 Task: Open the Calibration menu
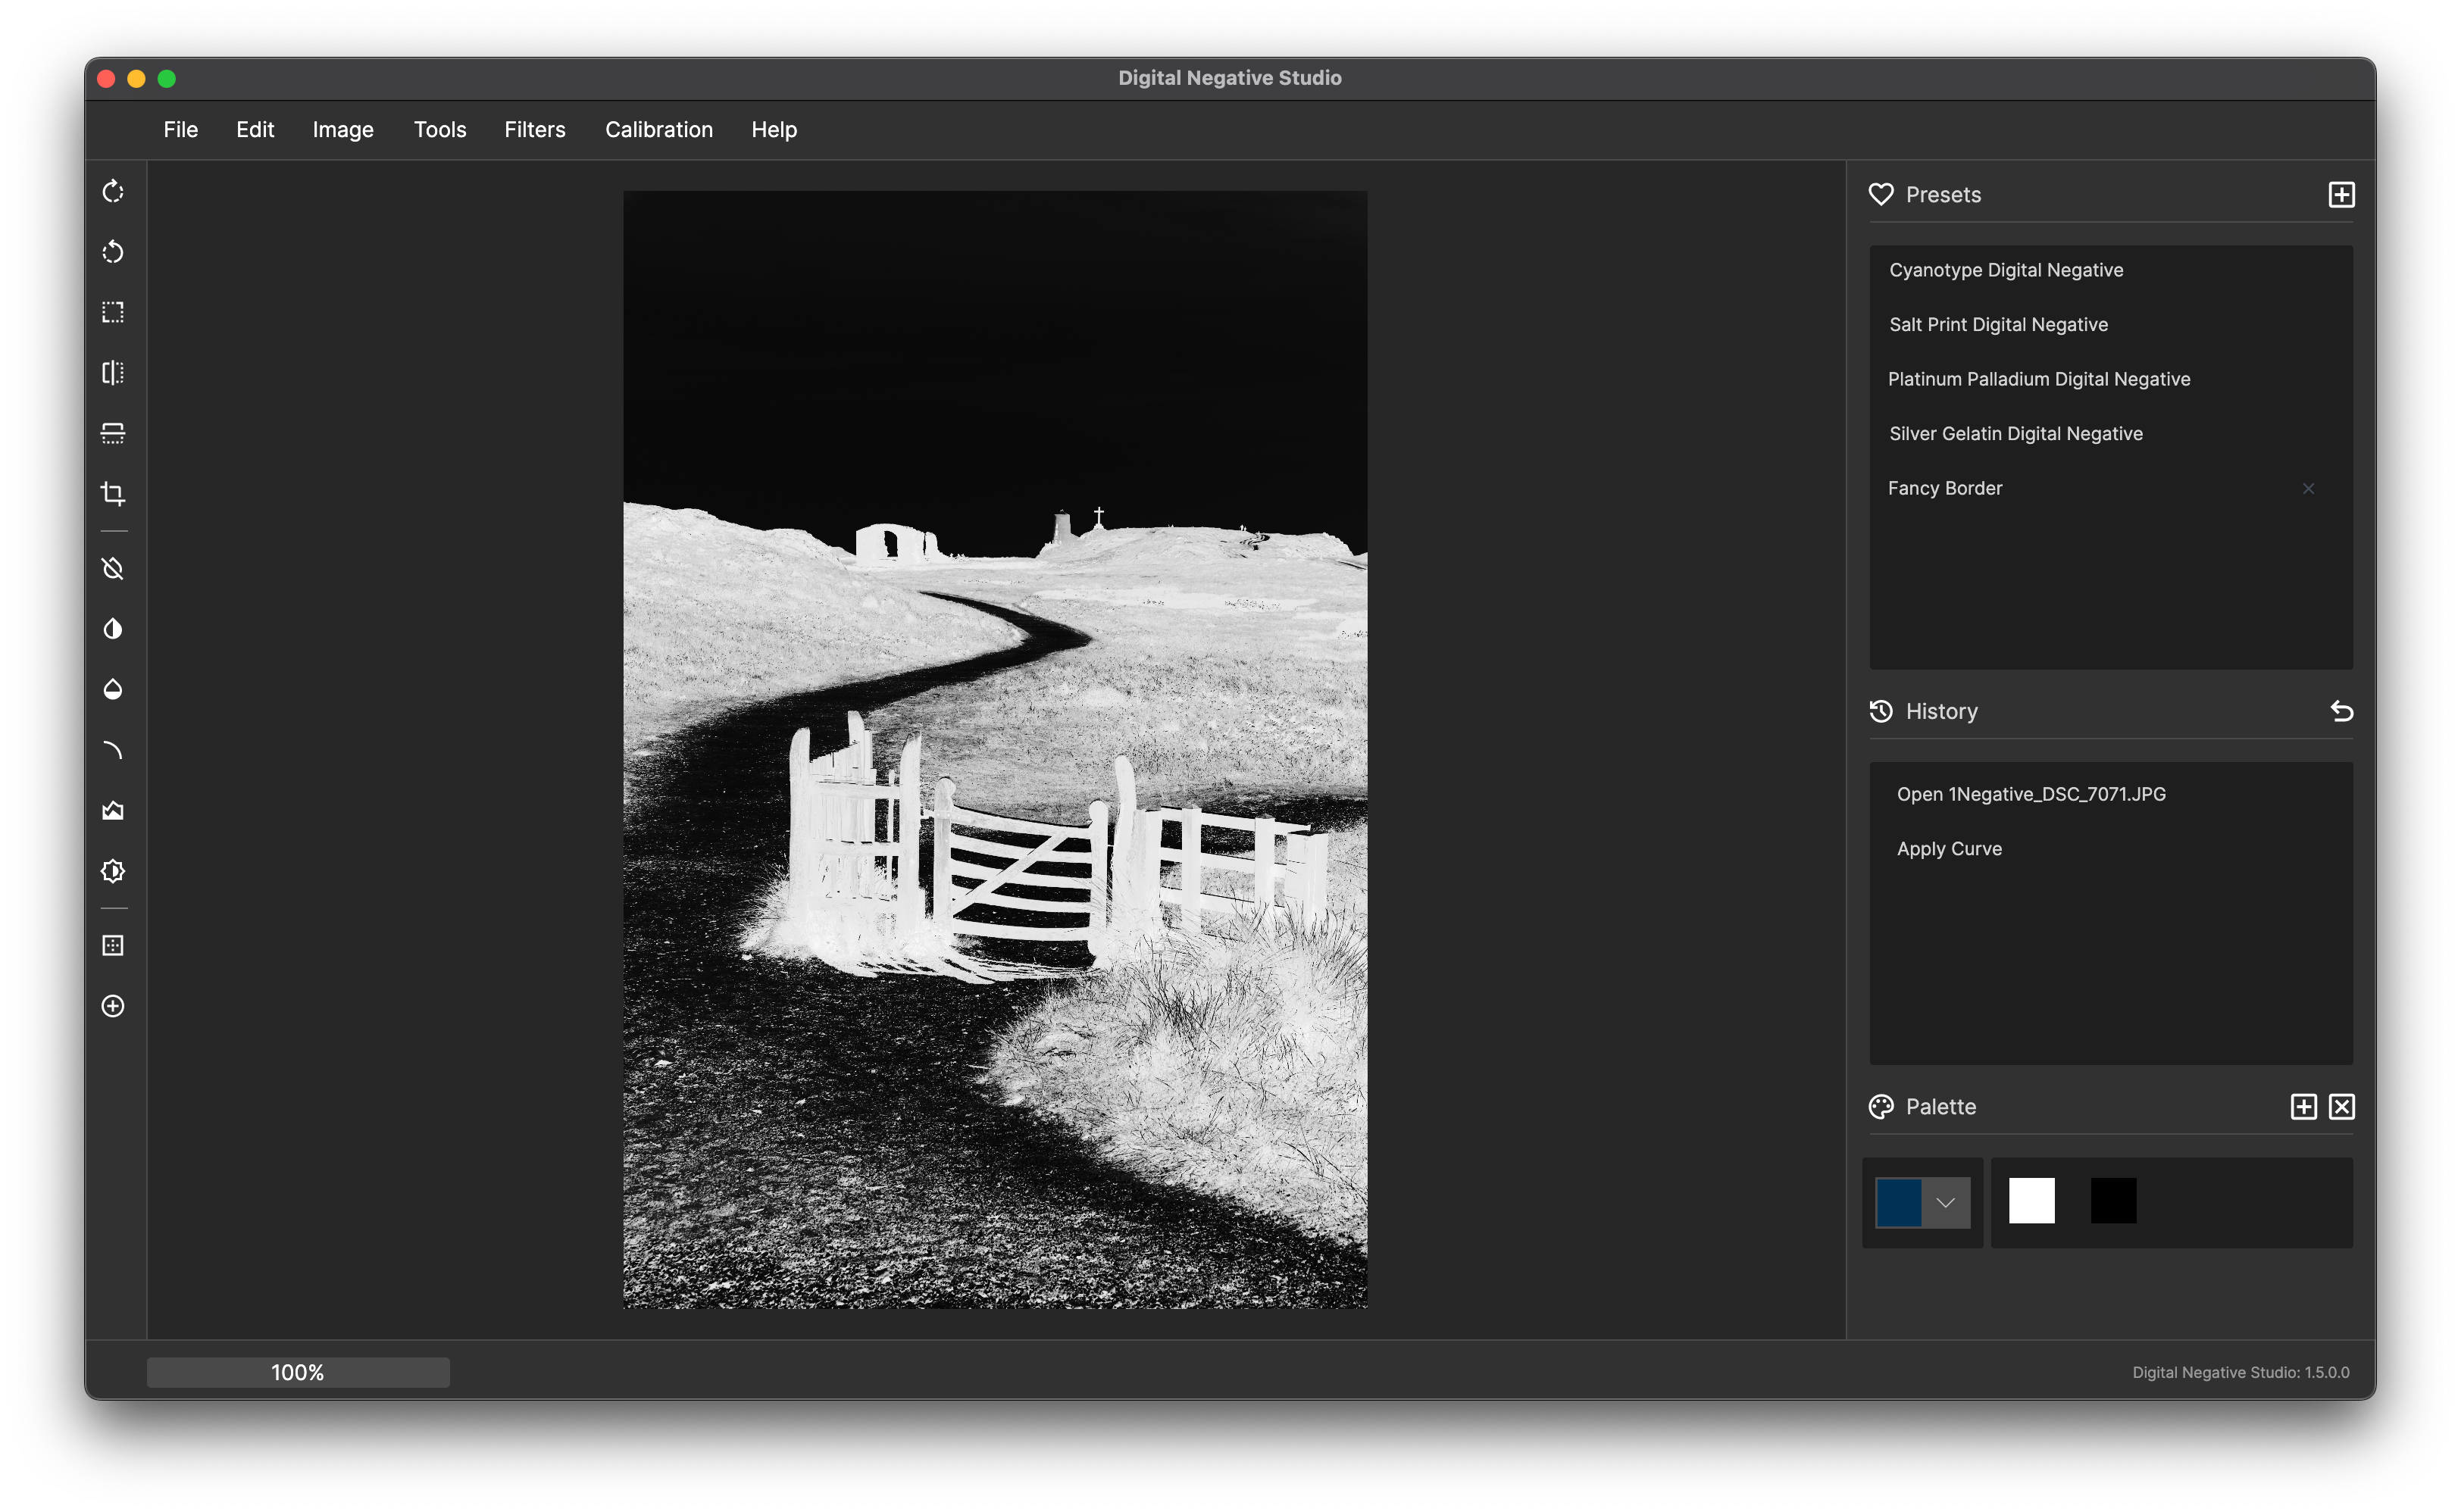658,130
